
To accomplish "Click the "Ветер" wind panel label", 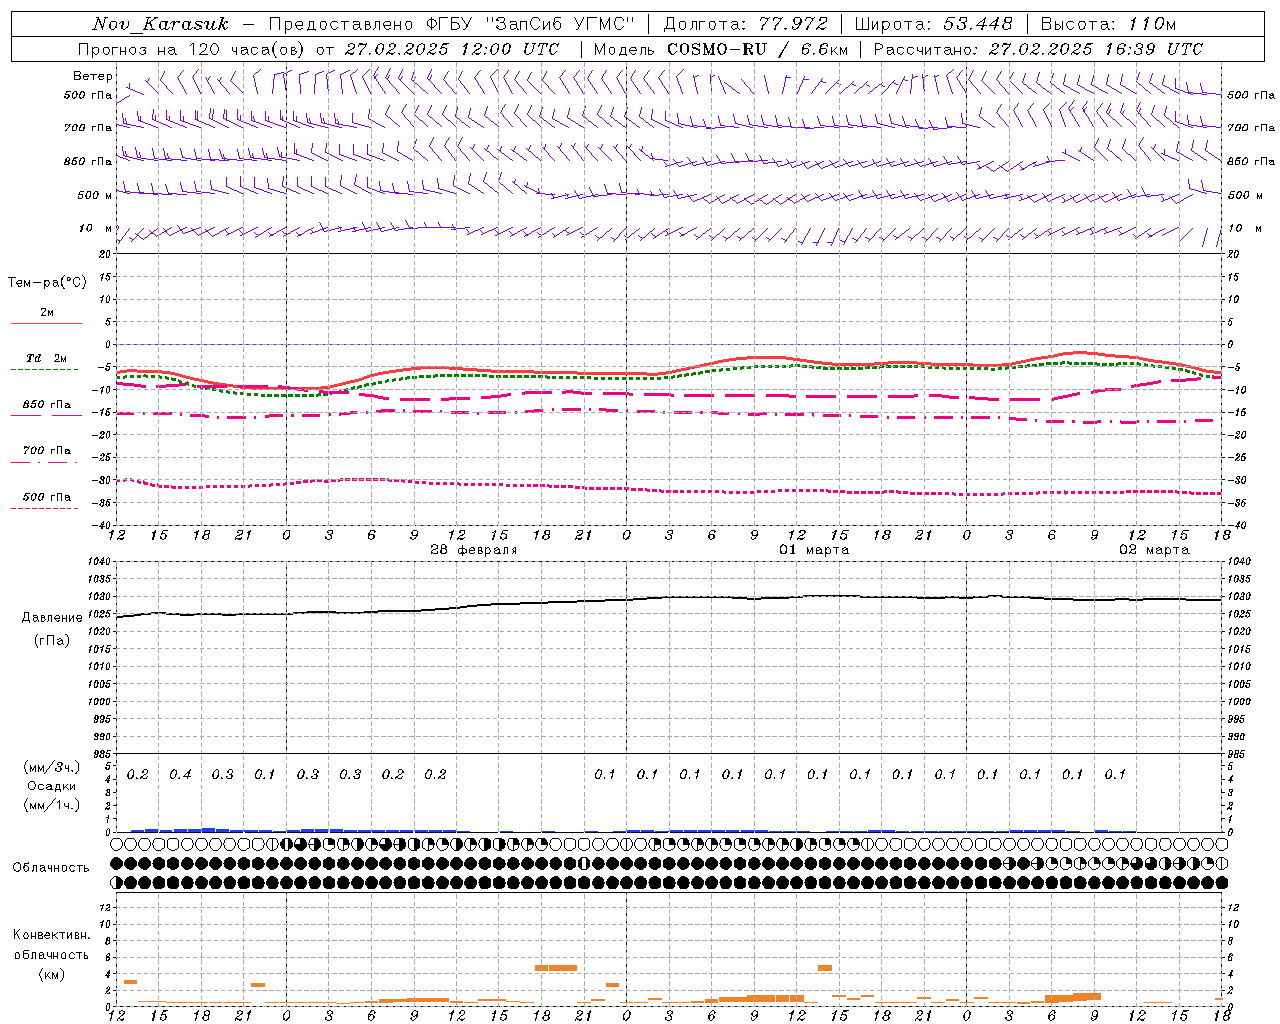I will [92, 76].
